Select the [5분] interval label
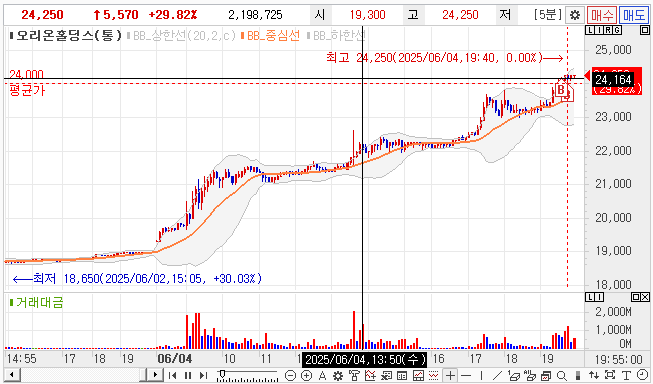This screenshot has width=653, height=384. (548, 15)
